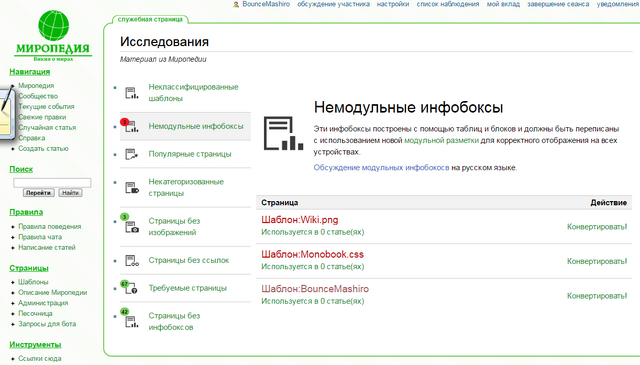Open 'Некатегоризованные страницы' section
Screen dimensions: 640x365
186,187
